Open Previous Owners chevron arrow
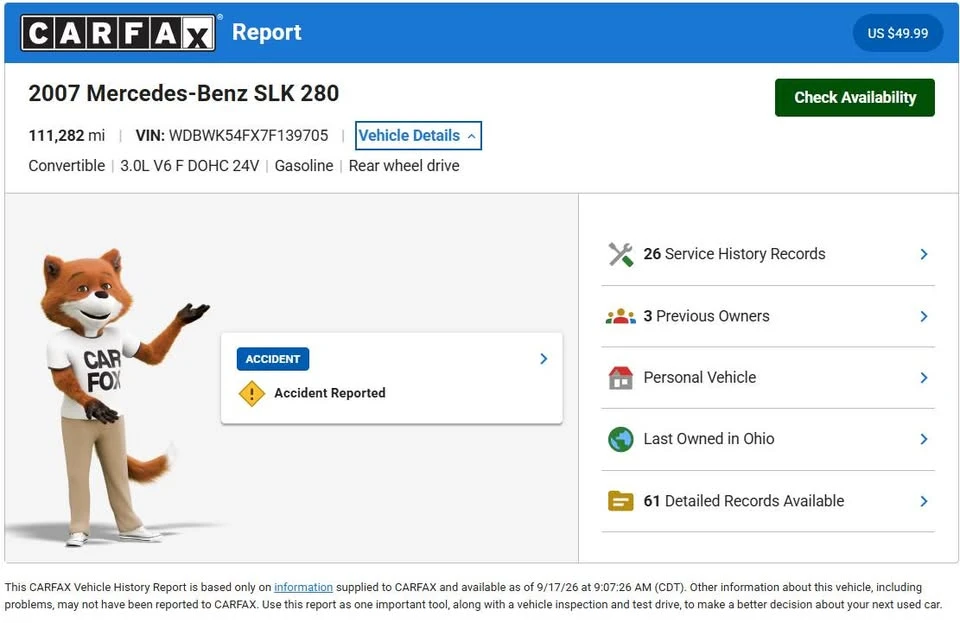 924,316
